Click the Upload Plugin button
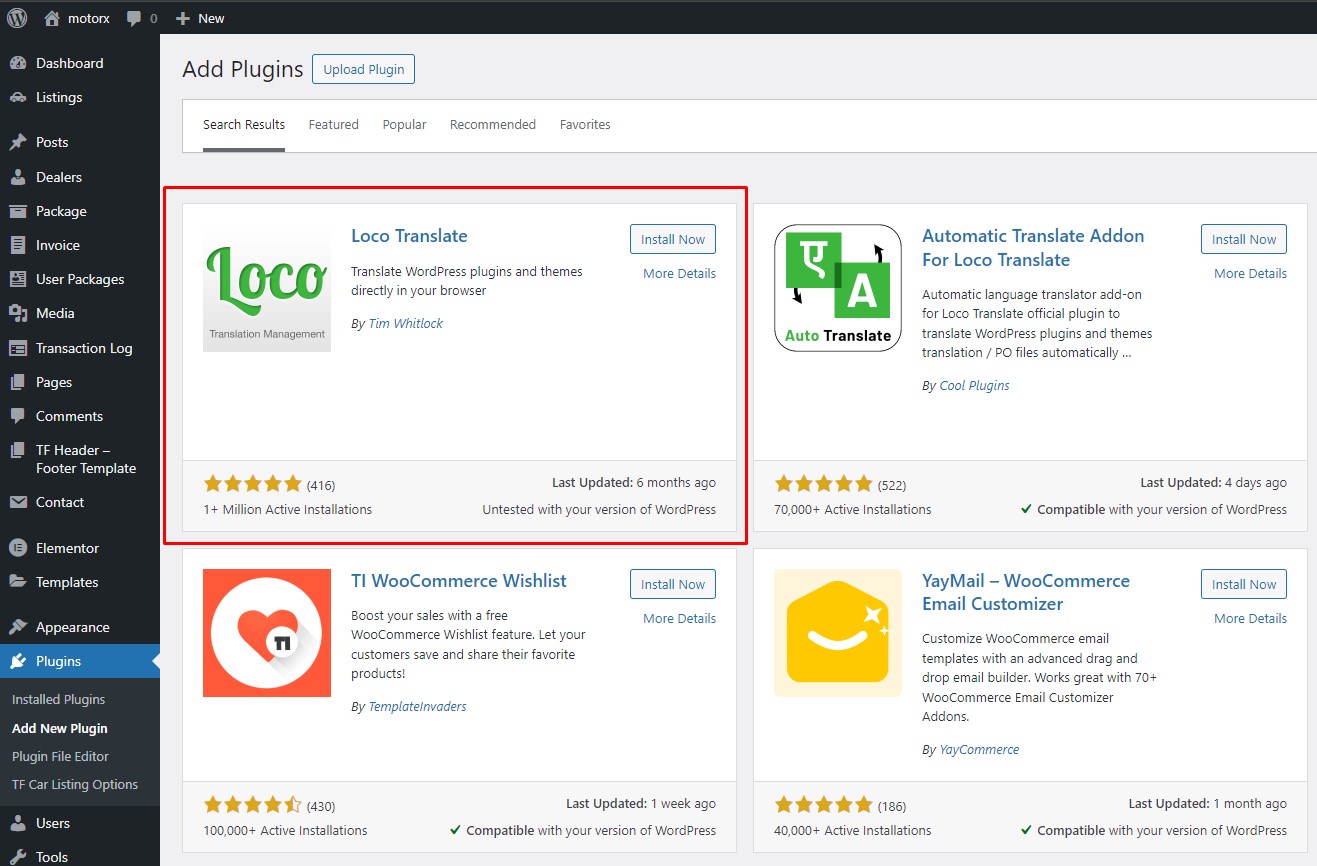The height and width of the screenshot is (866, 1317). click(364, 69)
